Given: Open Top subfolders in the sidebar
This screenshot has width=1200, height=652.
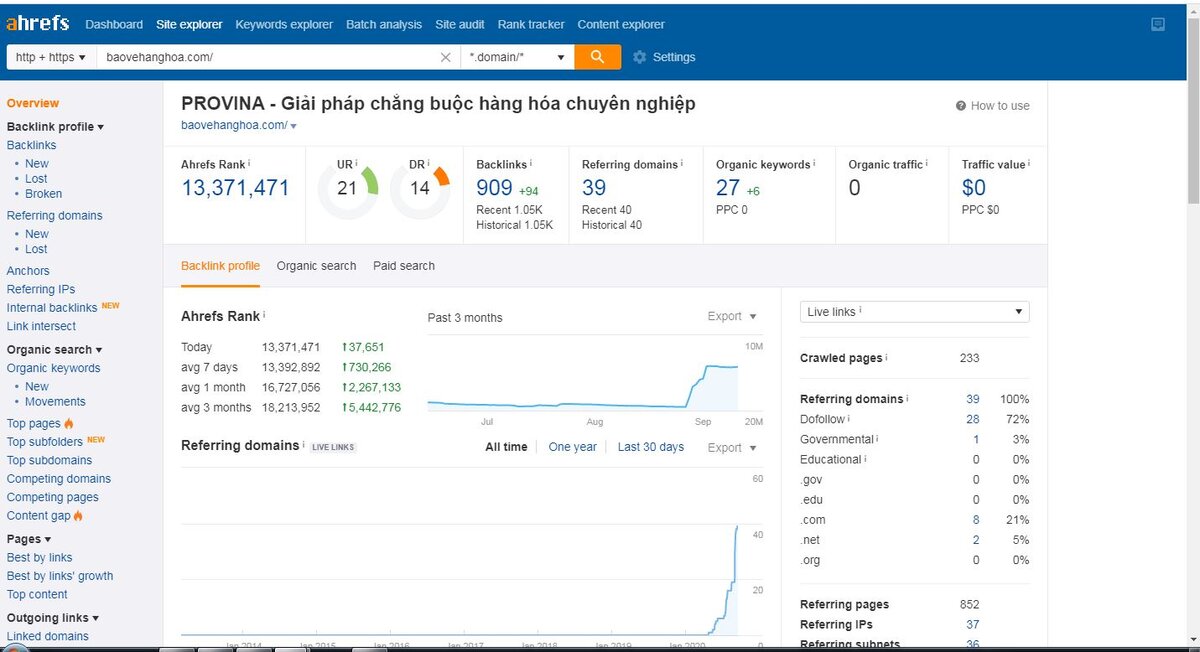Looking at the screenshot, I should coord(45,441).
